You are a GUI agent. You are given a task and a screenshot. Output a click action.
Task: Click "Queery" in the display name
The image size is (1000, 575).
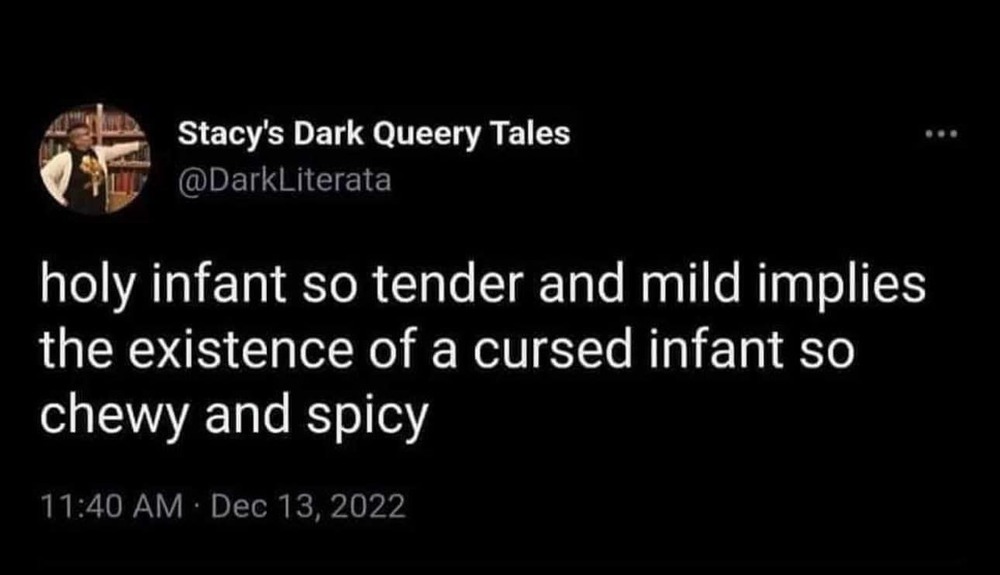[433, 134]
